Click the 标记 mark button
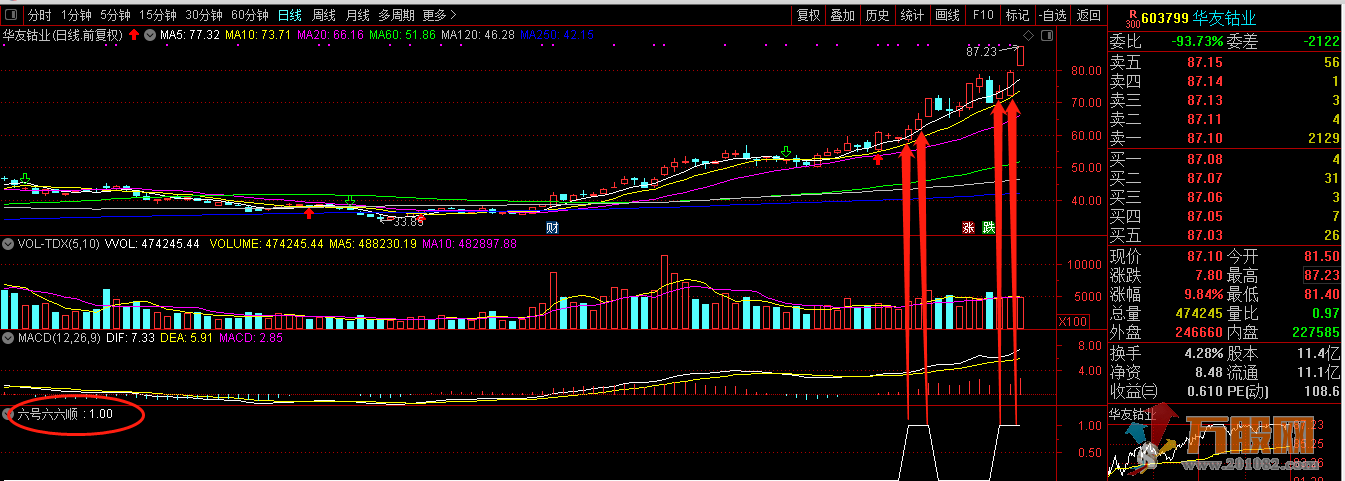 point(1017,15)
